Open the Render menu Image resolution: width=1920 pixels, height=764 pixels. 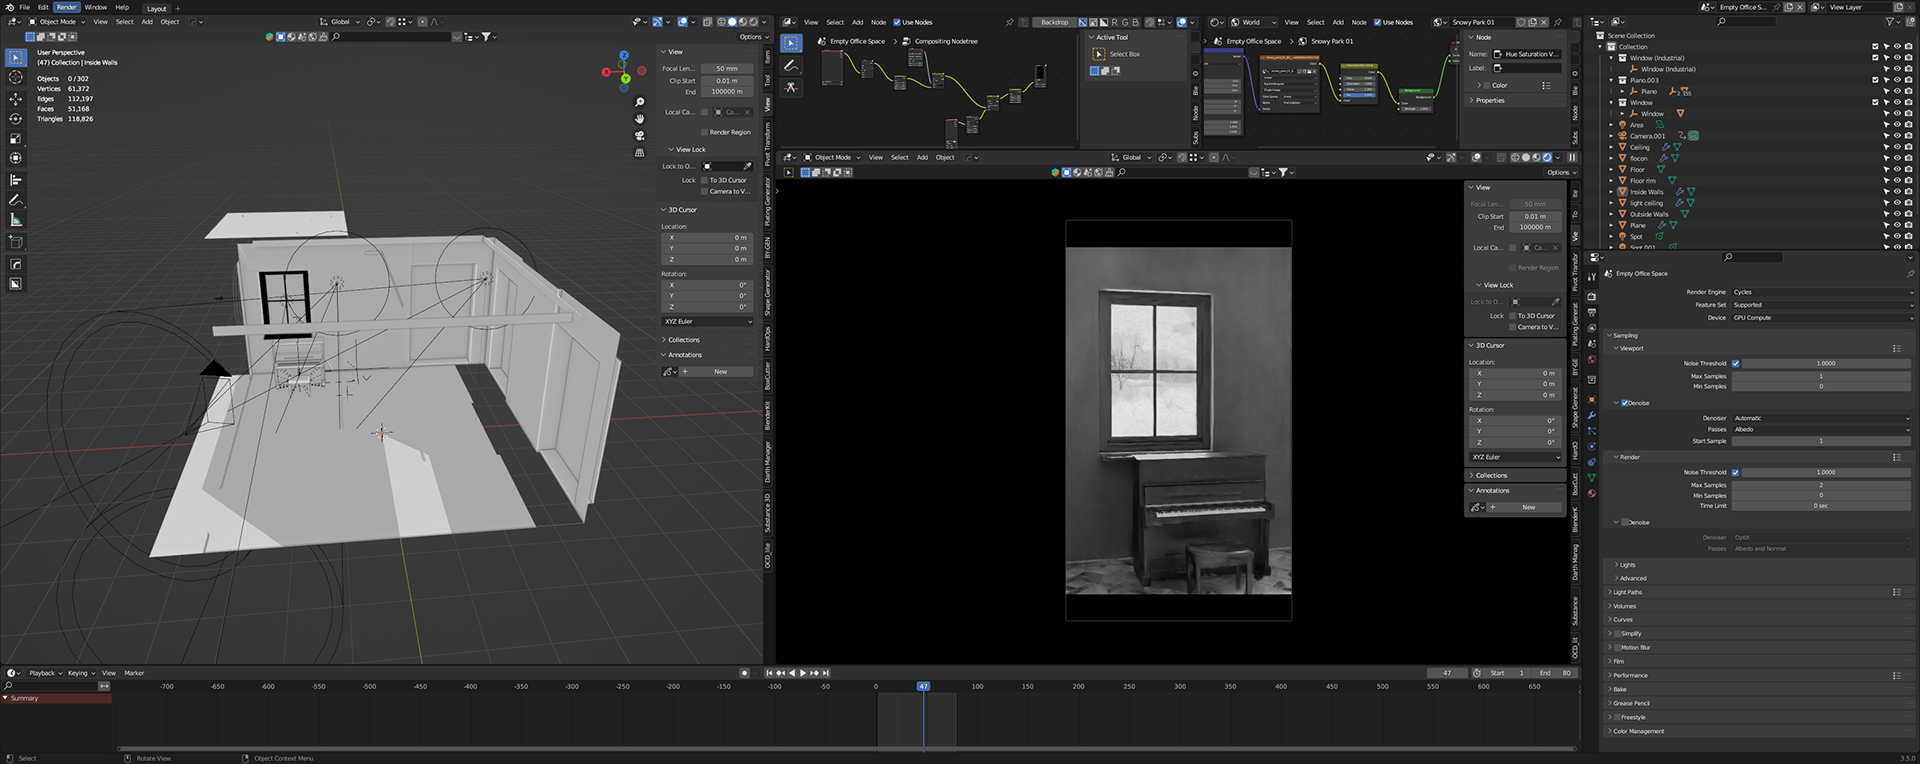coord(67,7)
